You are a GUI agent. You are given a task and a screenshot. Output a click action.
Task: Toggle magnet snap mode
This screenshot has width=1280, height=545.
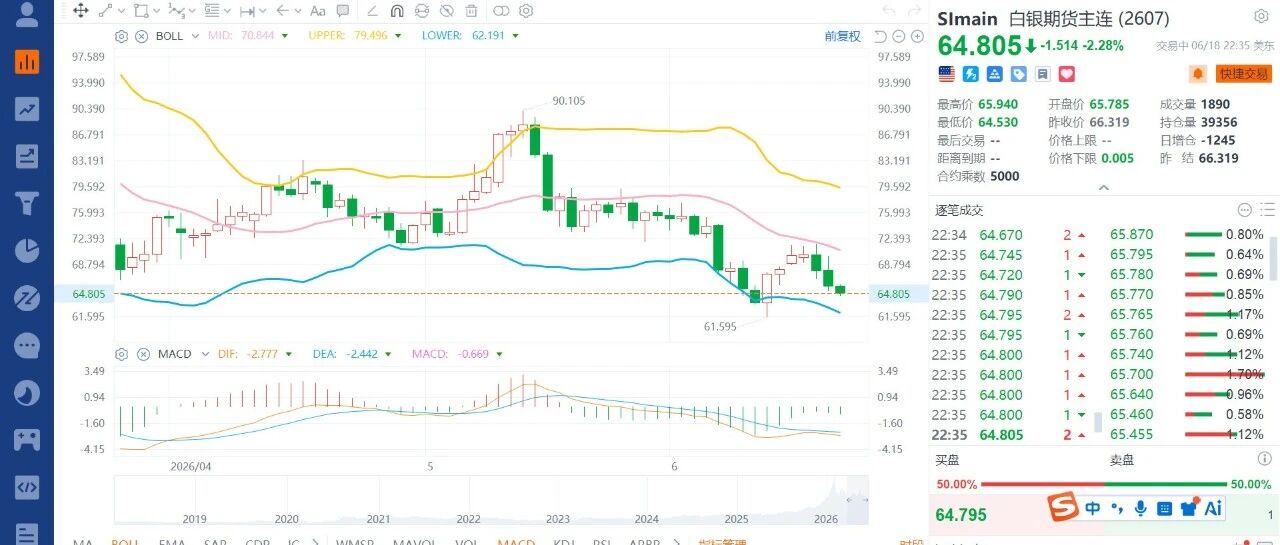point(397,11)
